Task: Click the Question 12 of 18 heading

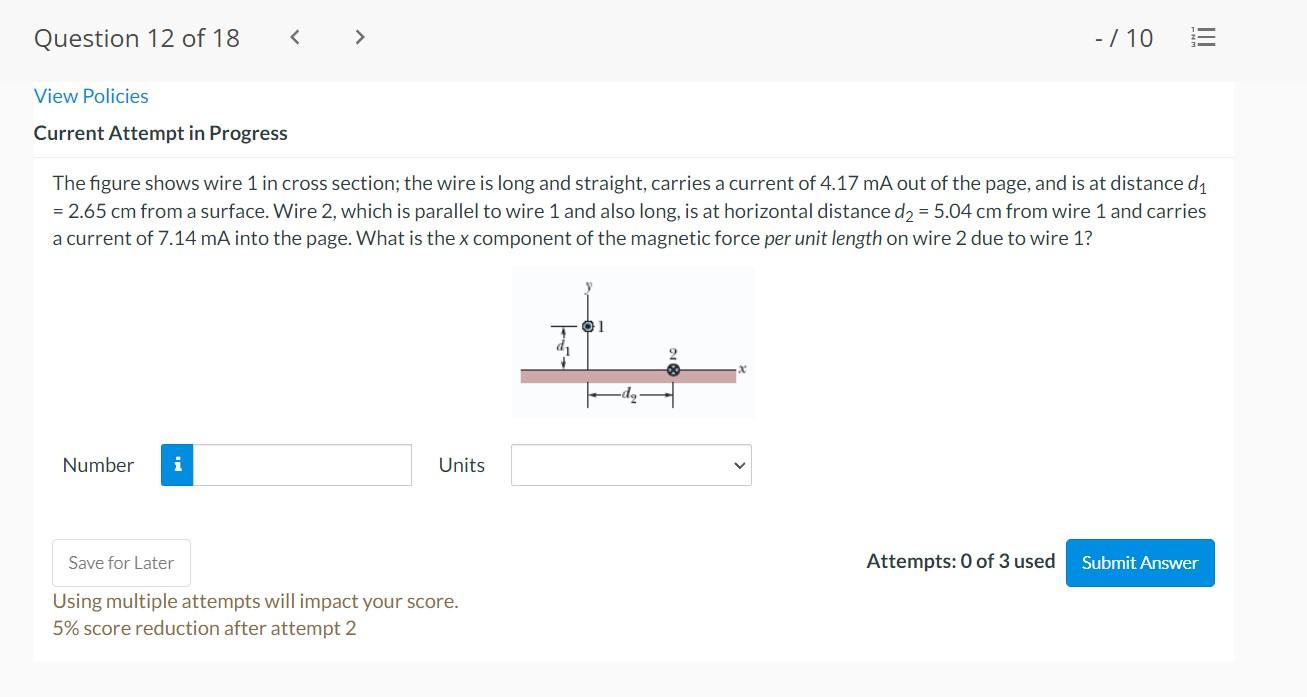Action: click(137, 38)
